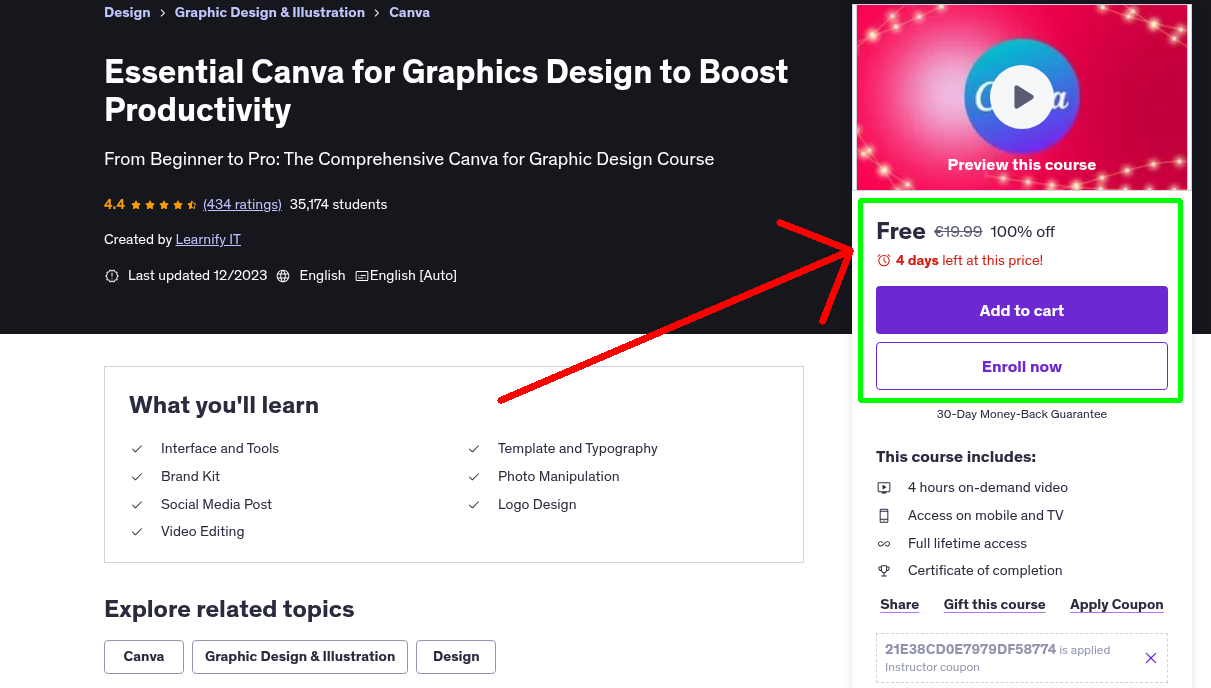The image size is (1211, 688).
Task: Click 30-Day Money-Back Guarantee text
Action: click(x=1022, y=414)
